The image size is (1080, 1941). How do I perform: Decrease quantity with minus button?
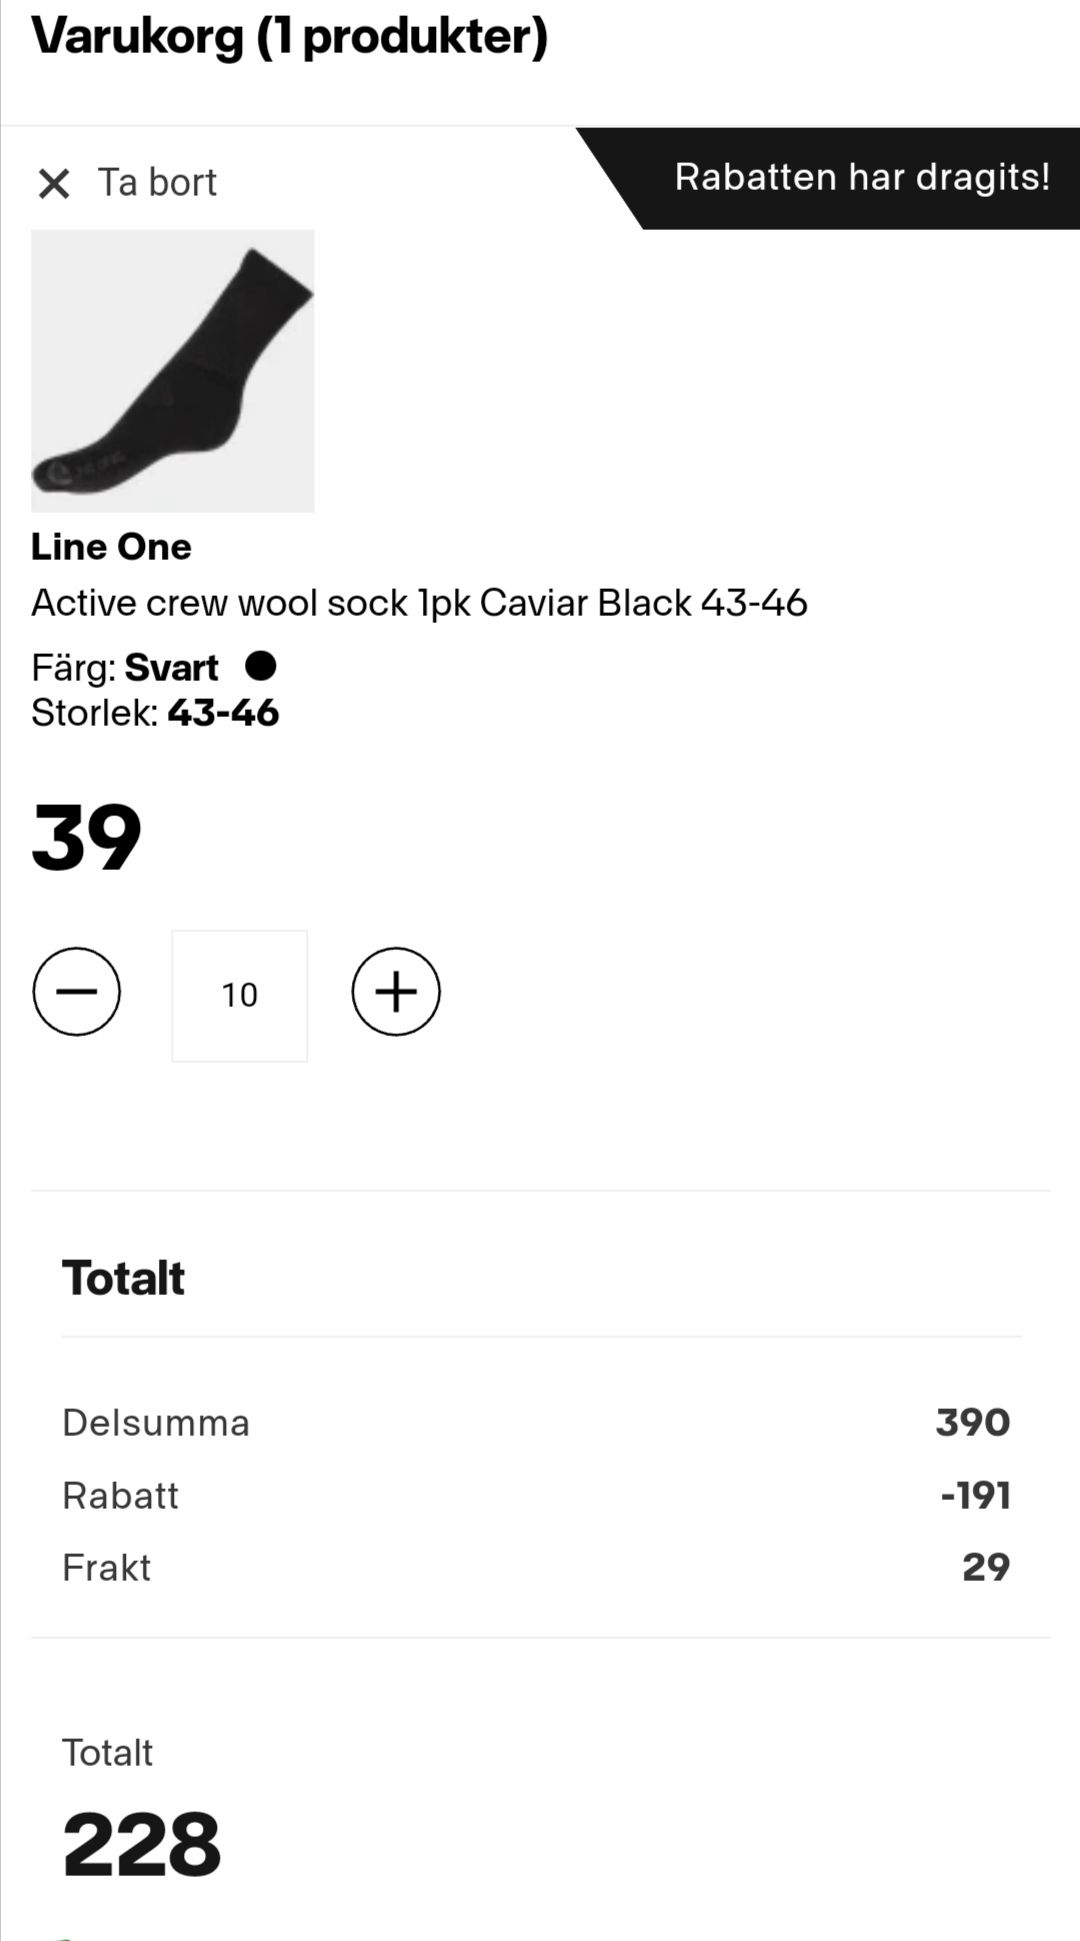point(76,992)
